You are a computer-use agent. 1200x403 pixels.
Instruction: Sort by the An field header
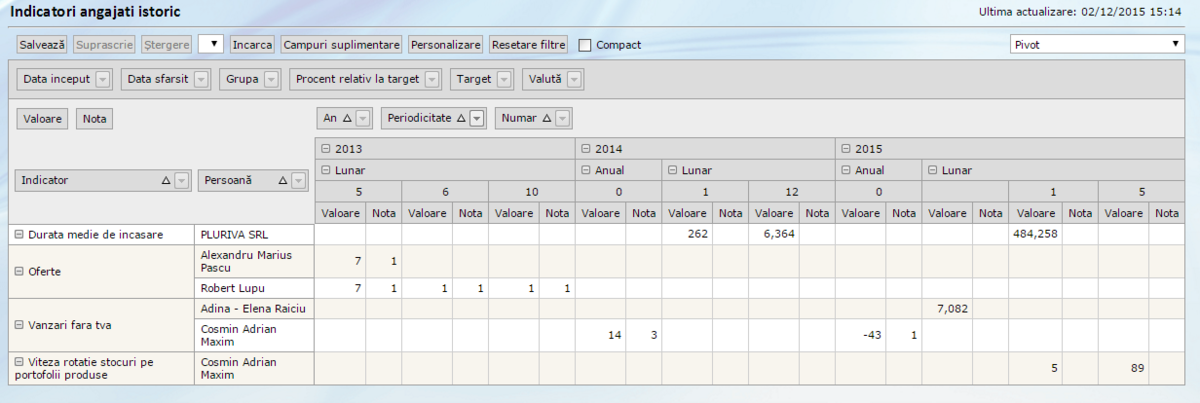click(337, 118)
